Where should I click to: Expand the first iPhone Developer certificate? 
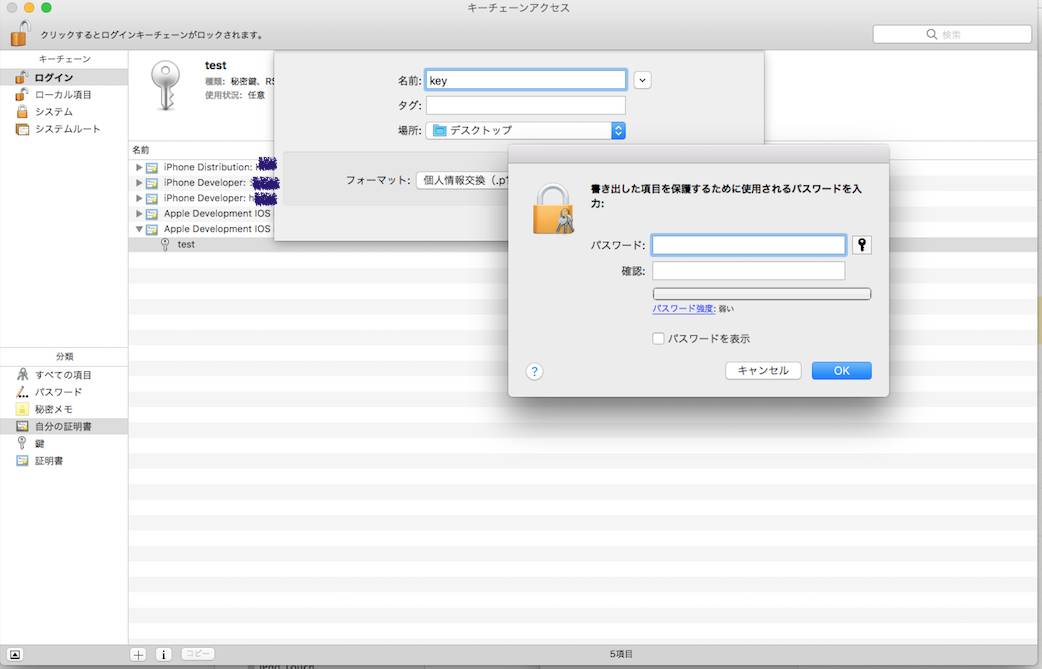139,183
